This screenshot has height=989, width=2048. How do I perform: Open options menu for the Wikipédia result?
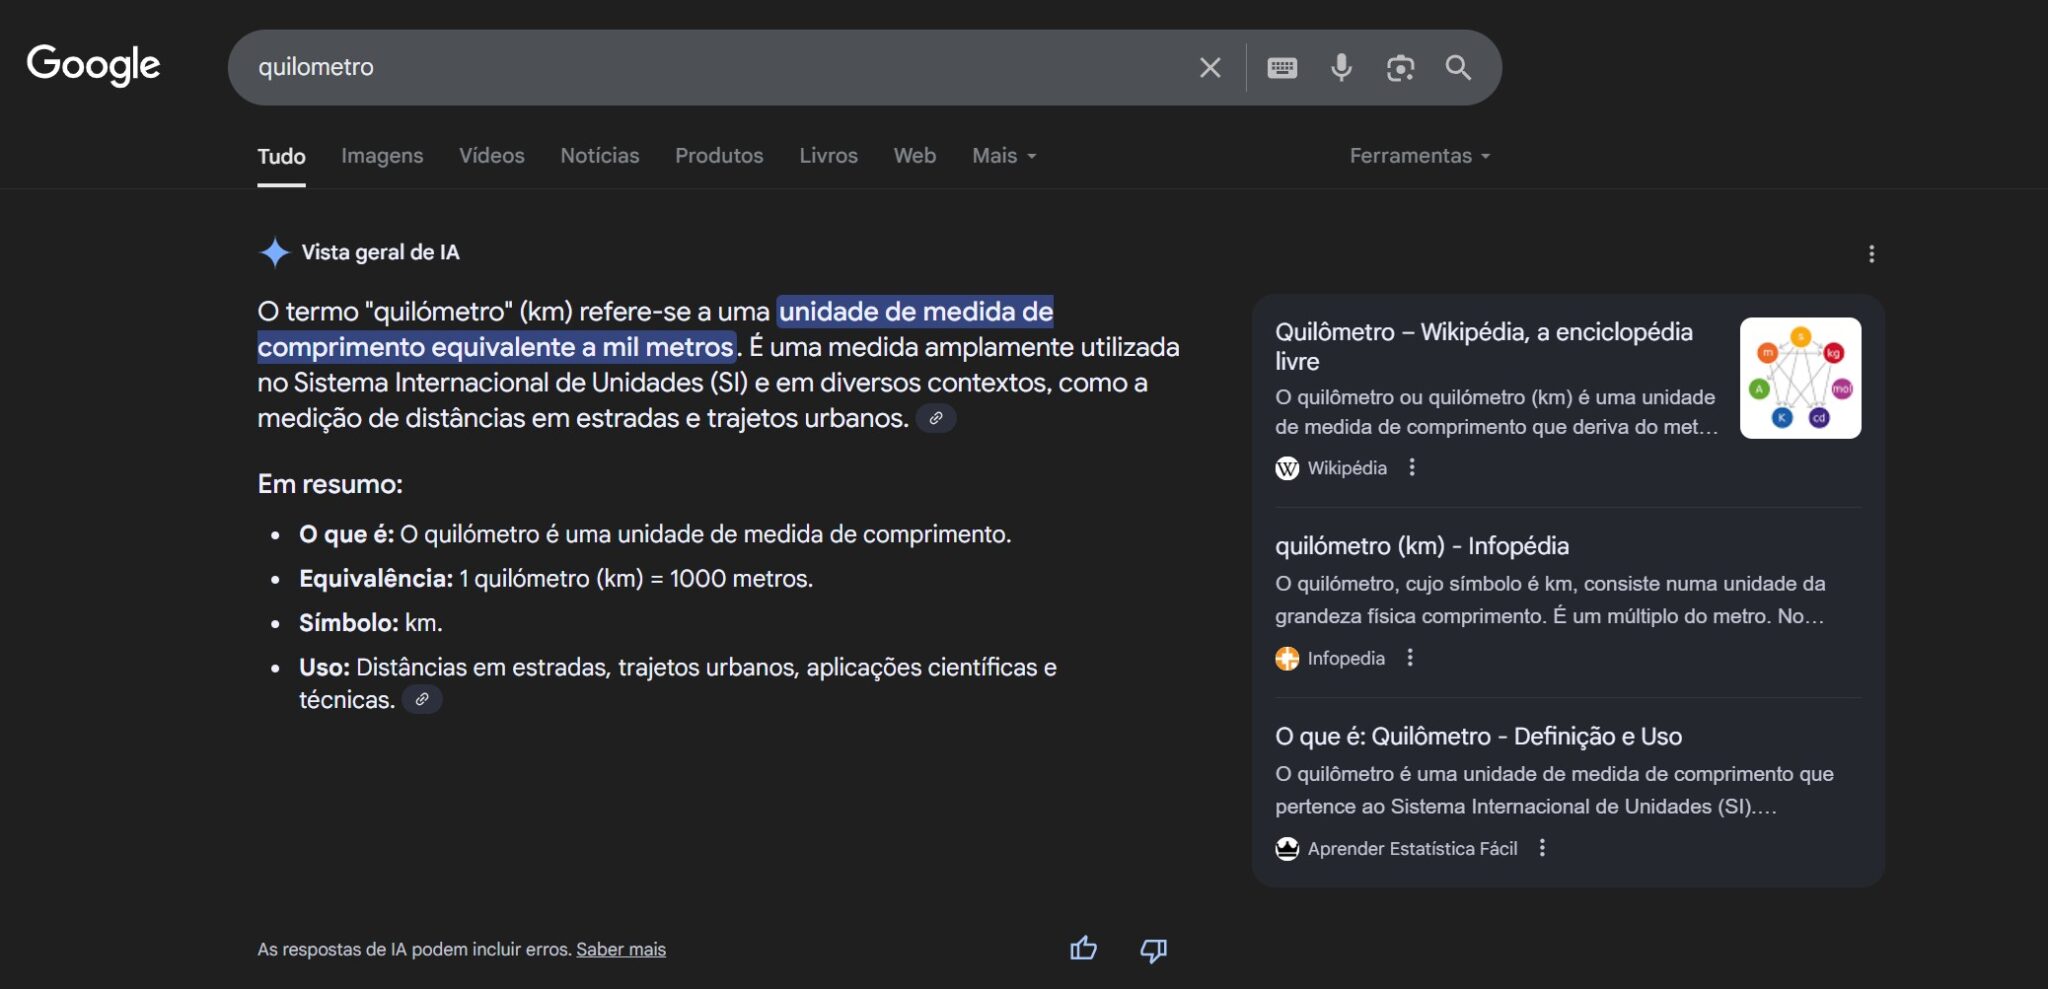coord(1412,467)
